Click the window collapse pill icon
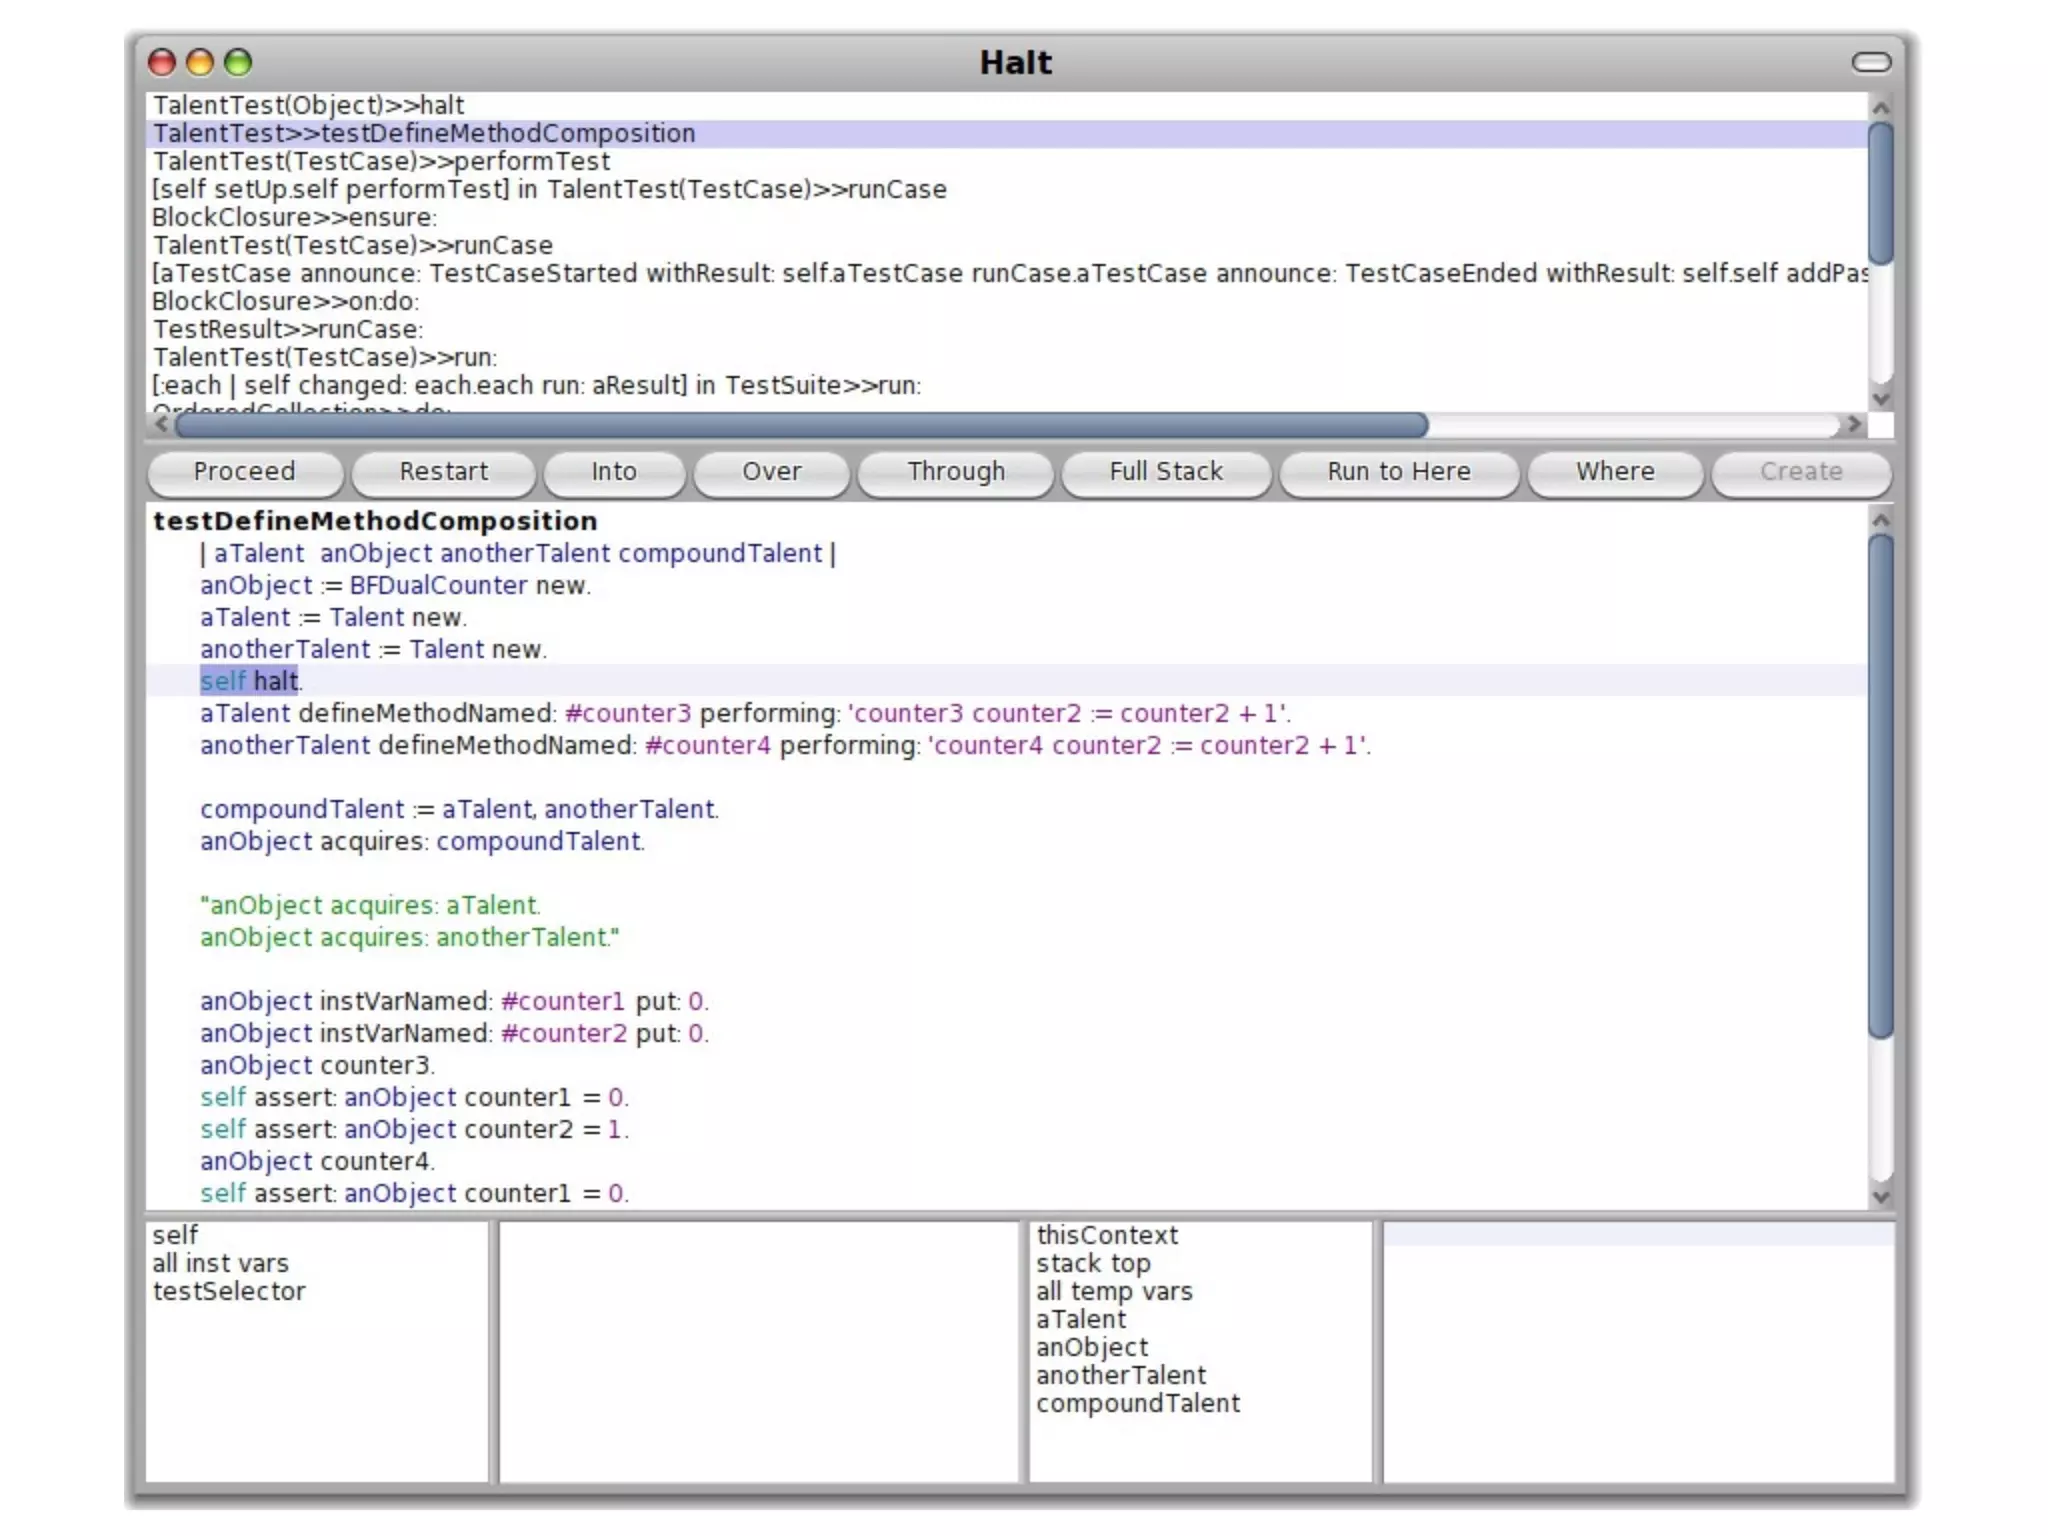 pos(1870,63)
